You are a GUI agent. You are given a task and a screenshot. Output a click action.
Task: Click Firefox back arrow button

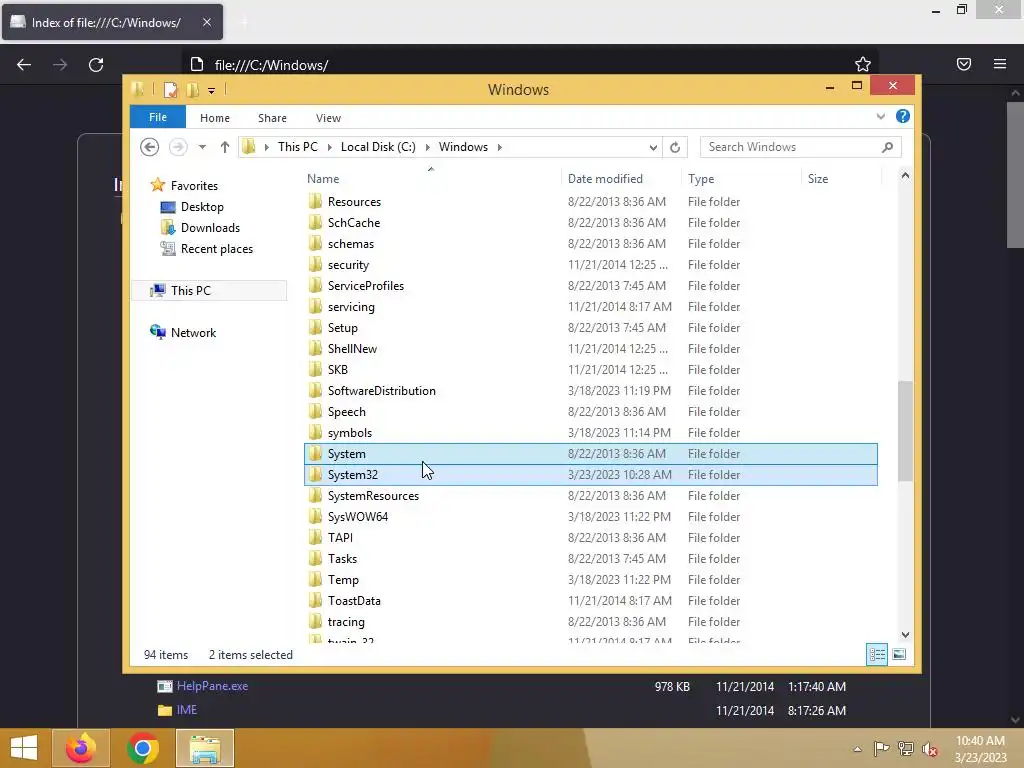click(x=24, y=65)
